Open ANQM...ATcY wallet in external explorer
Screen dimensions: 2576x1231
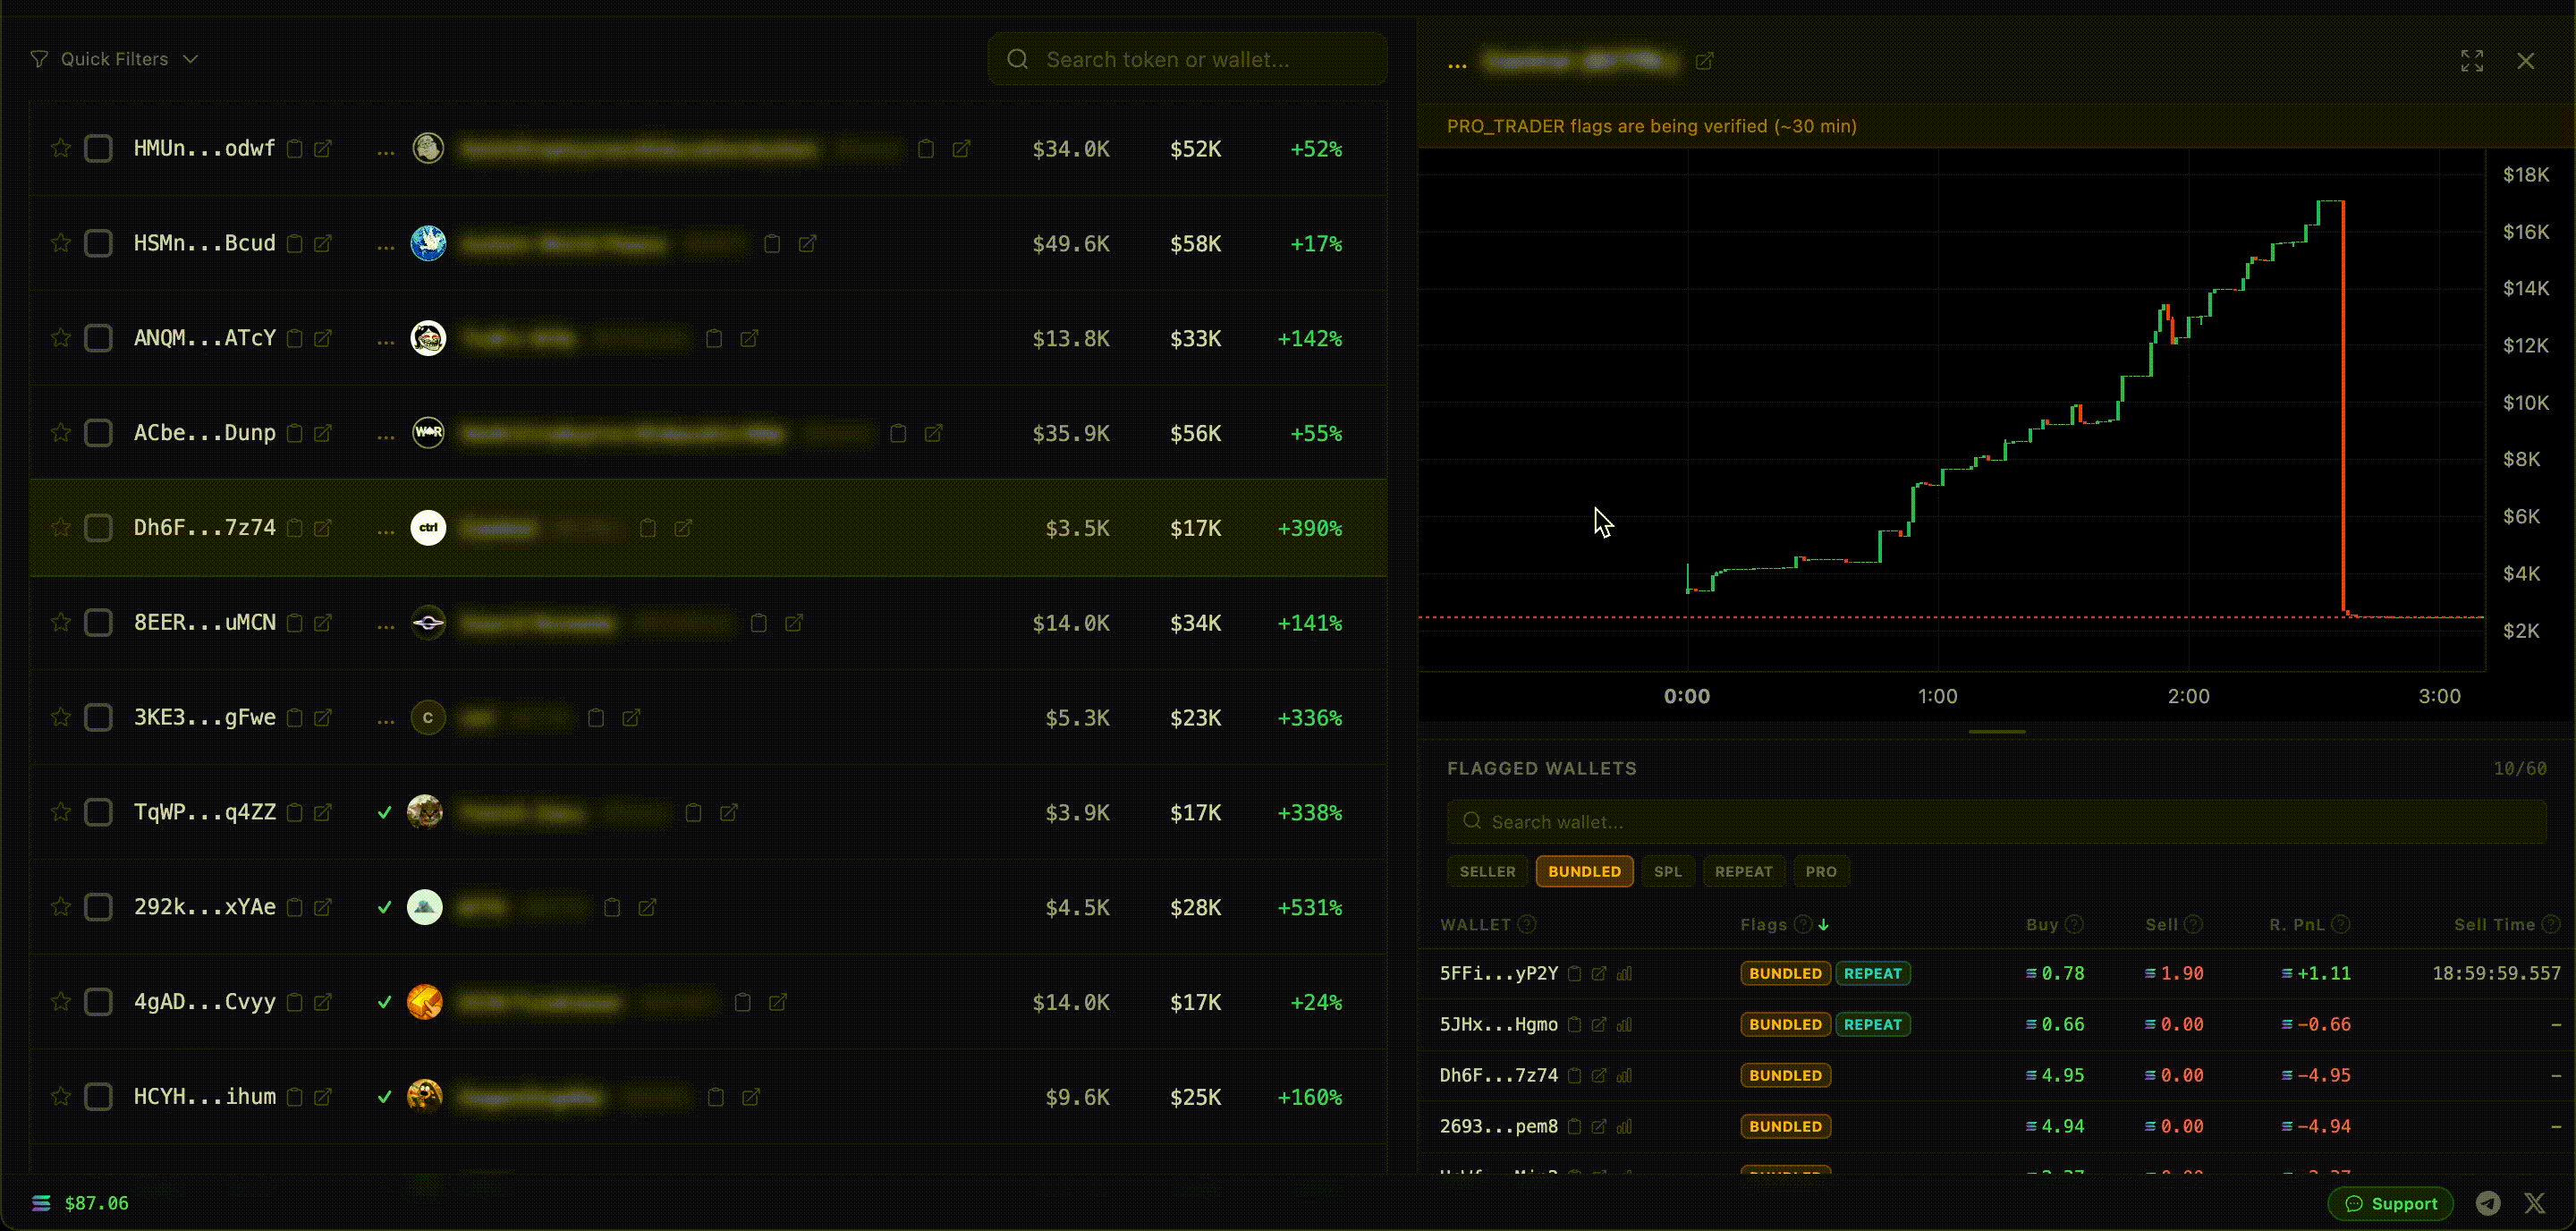point(323,339)
